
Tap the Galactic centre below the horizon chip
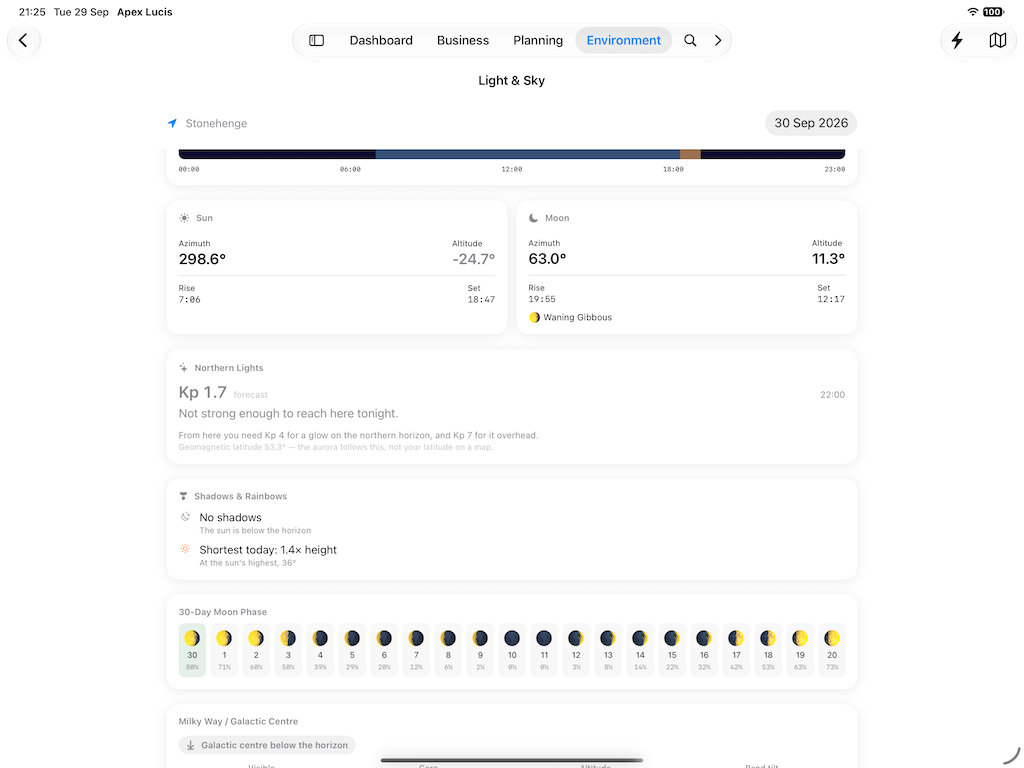[x=267, y=745]
